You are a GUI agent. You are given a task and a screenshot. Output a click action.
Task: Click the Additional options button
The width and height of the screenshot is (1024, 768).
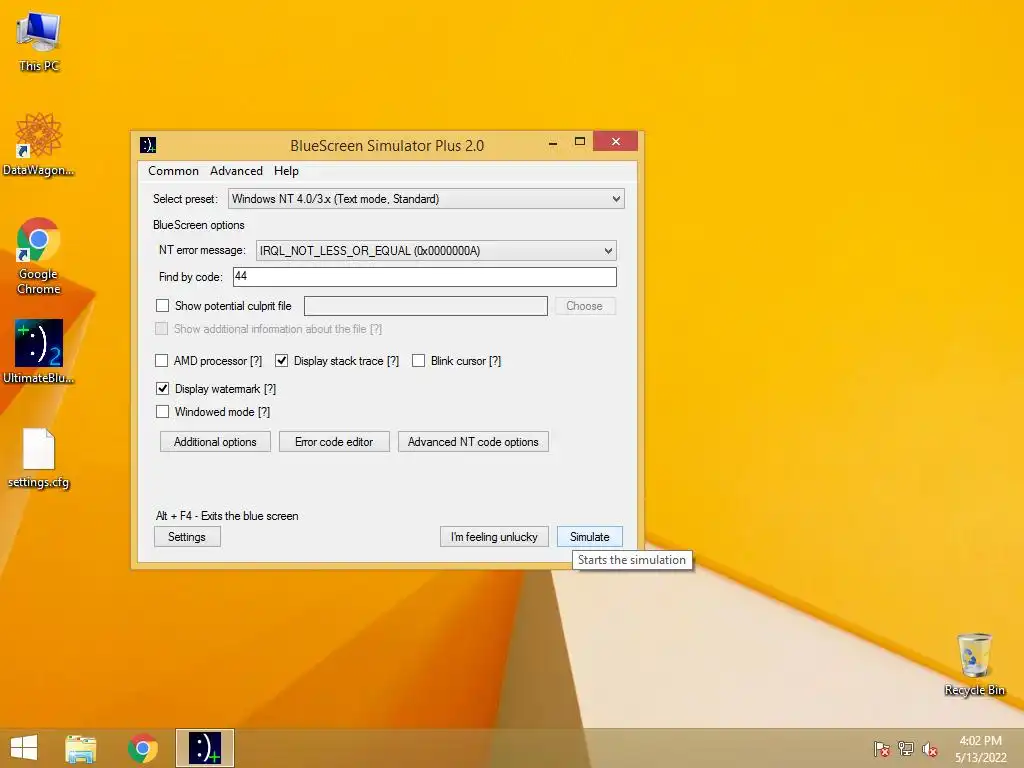click(x=215, y=441)
